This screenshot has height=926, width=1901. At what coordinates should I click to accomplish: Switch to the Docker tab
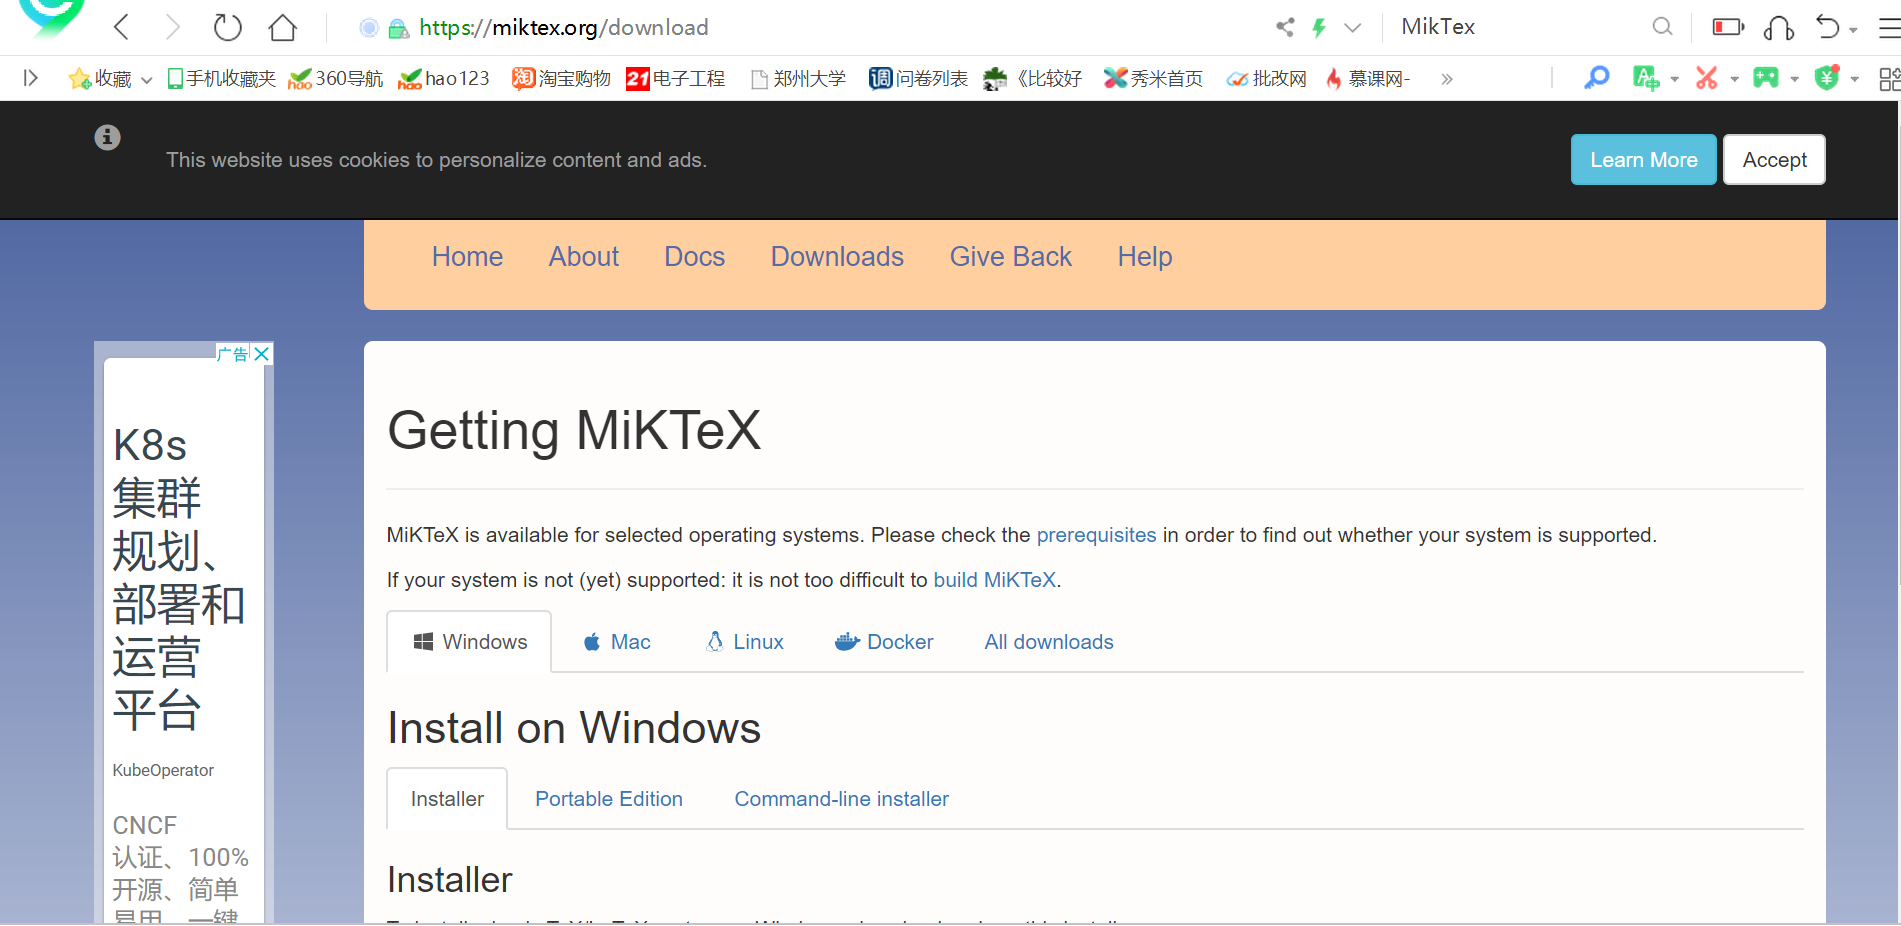click(884, 642)
